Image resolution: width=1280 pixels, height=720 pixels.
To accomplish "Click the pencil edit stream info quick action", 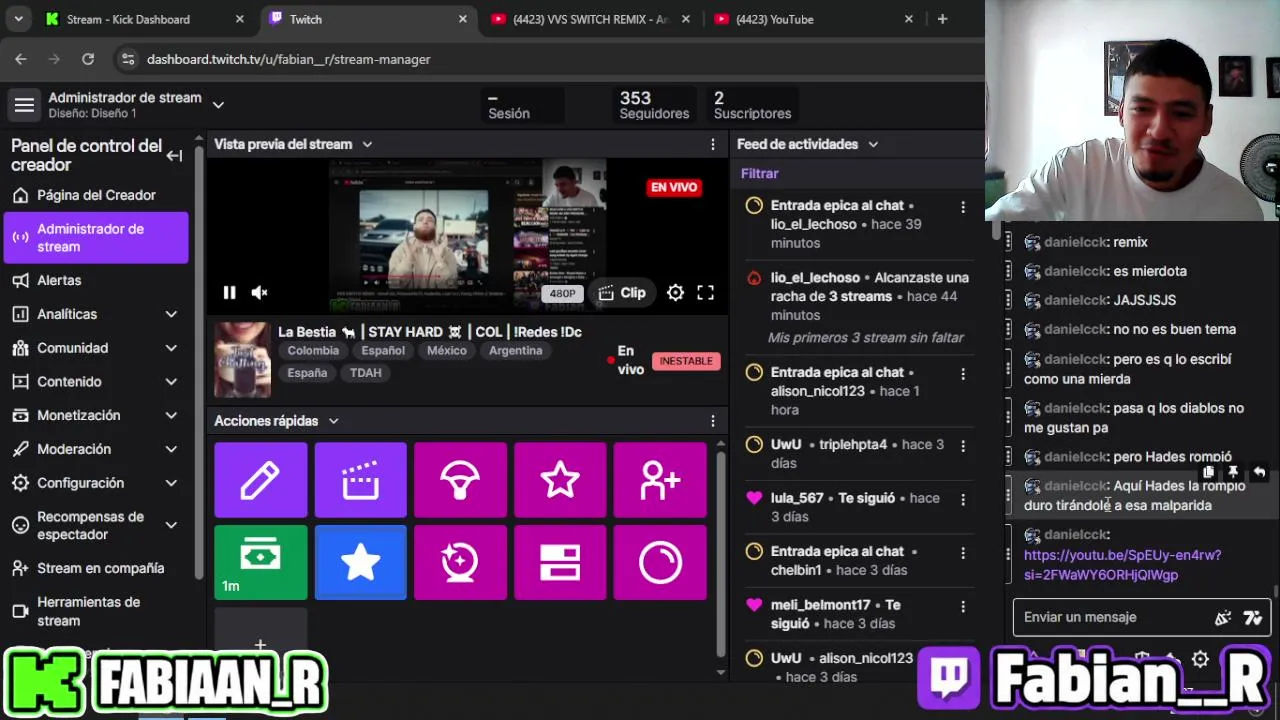I will 260,480.
